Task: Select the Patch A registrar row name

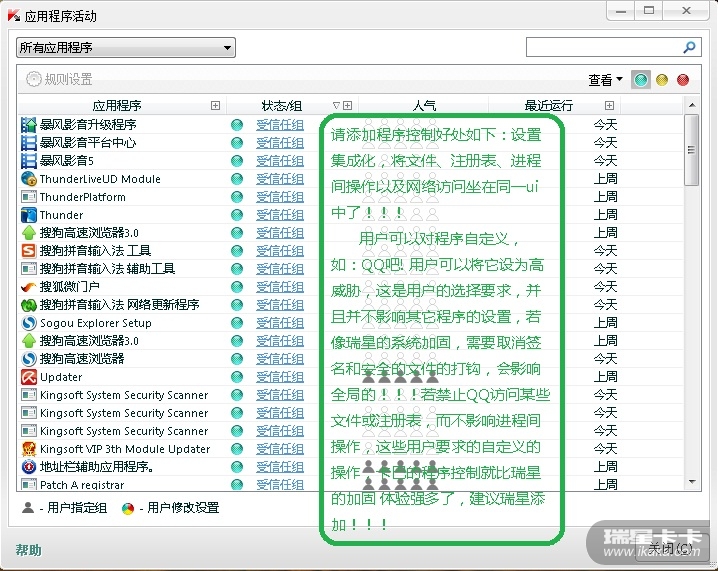Action: [82, 484]
